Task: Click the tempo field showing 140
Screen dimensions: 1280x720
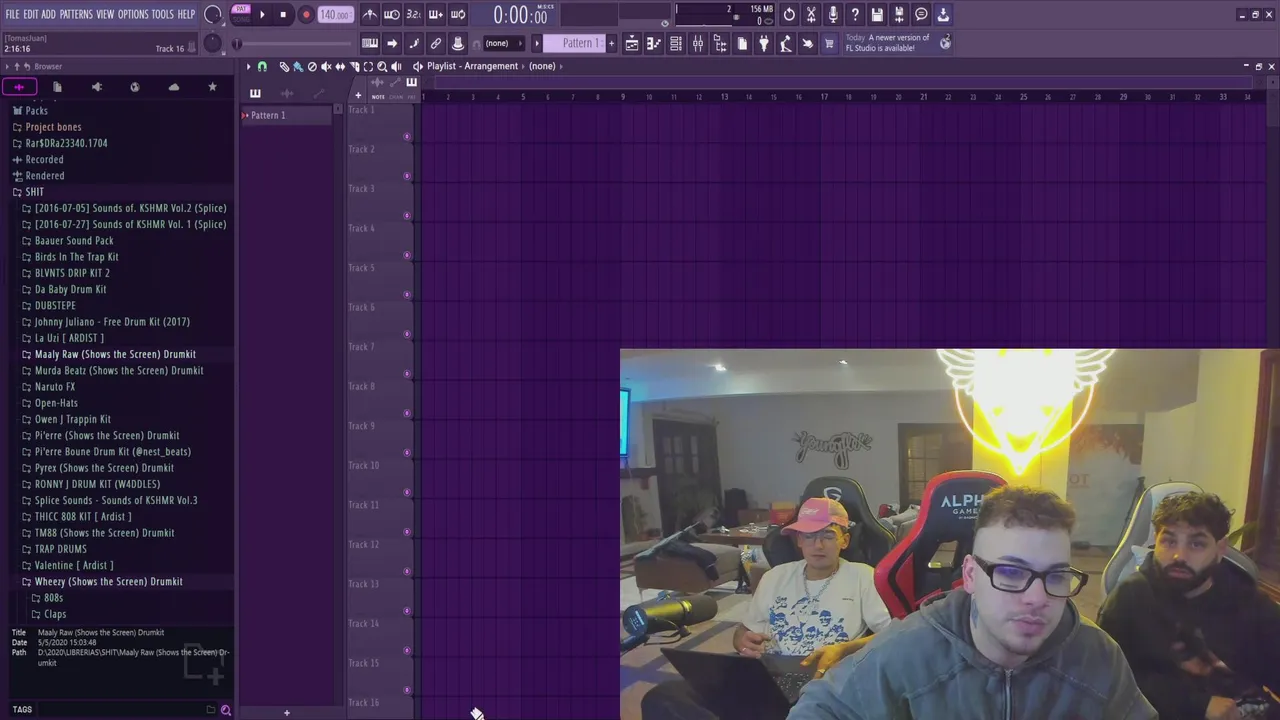Action: click(x=334, y=15)
